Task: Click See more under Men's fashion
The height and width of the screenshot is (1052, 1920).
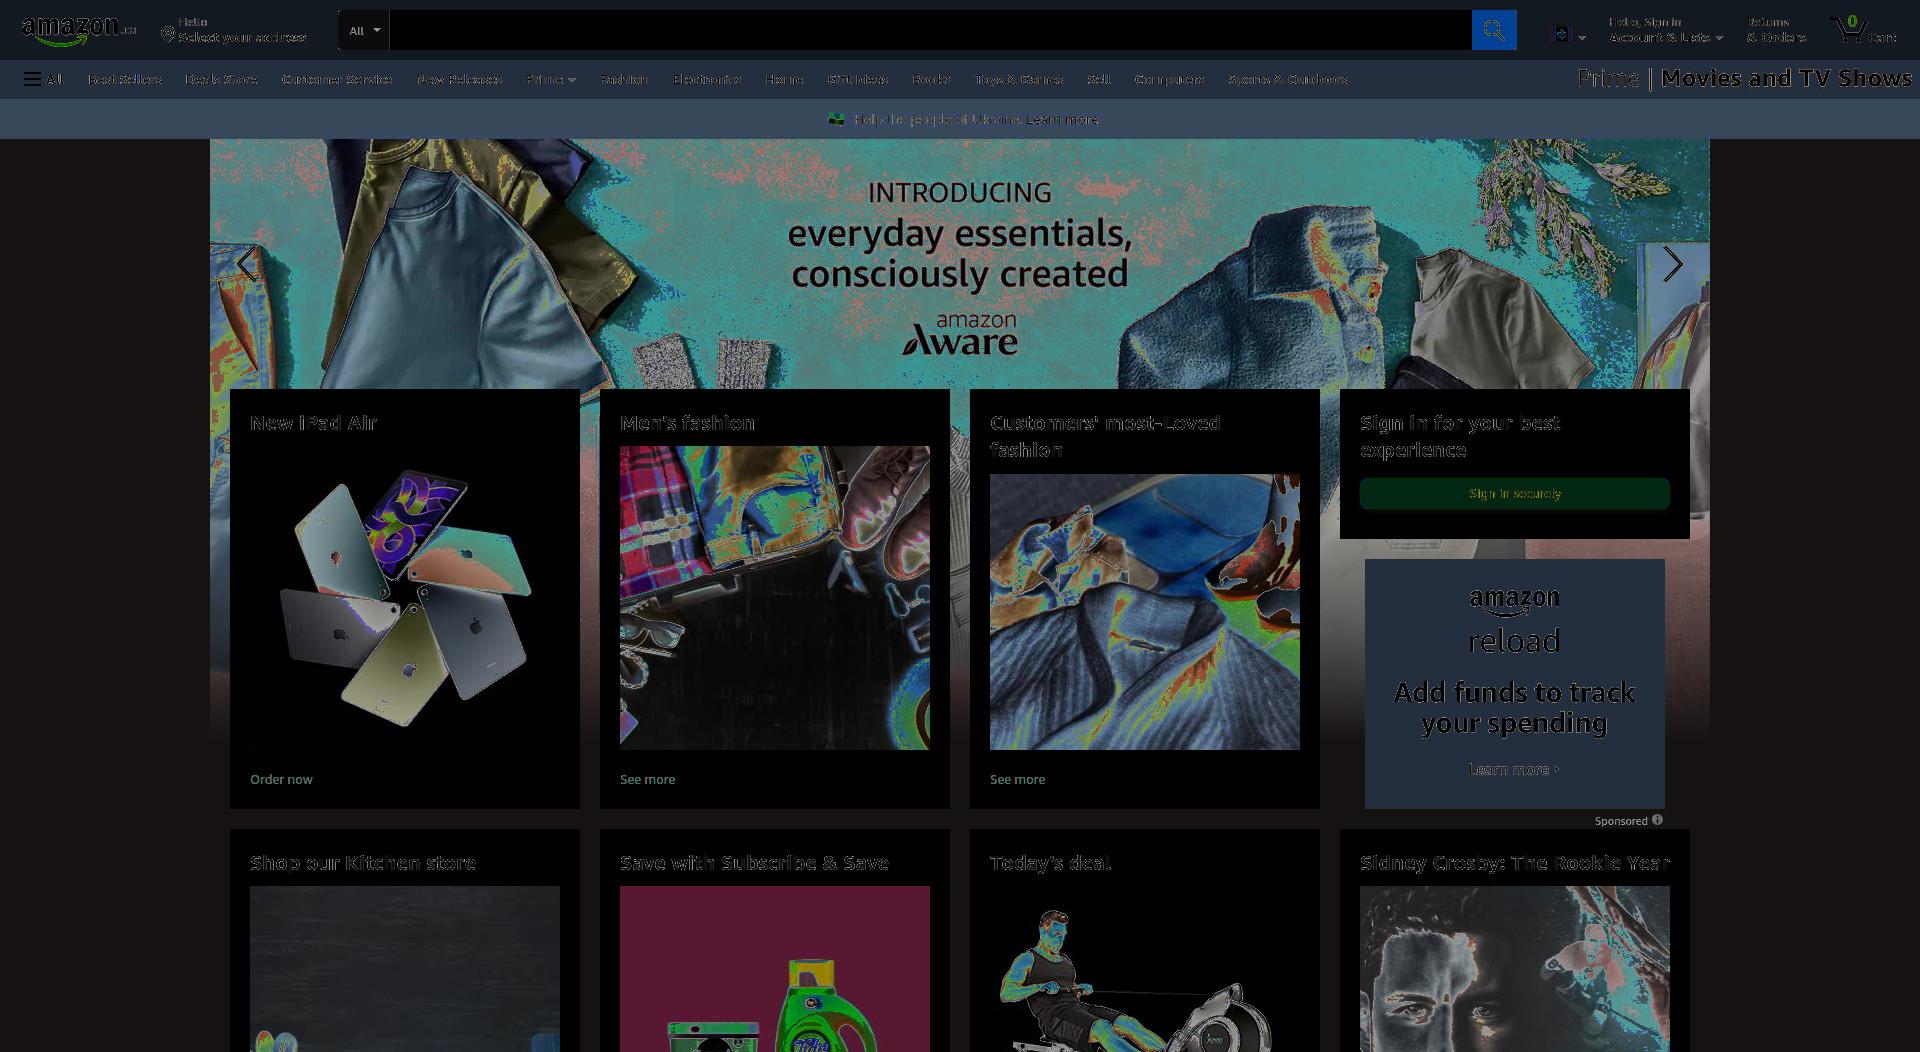Action: [647, 779]
